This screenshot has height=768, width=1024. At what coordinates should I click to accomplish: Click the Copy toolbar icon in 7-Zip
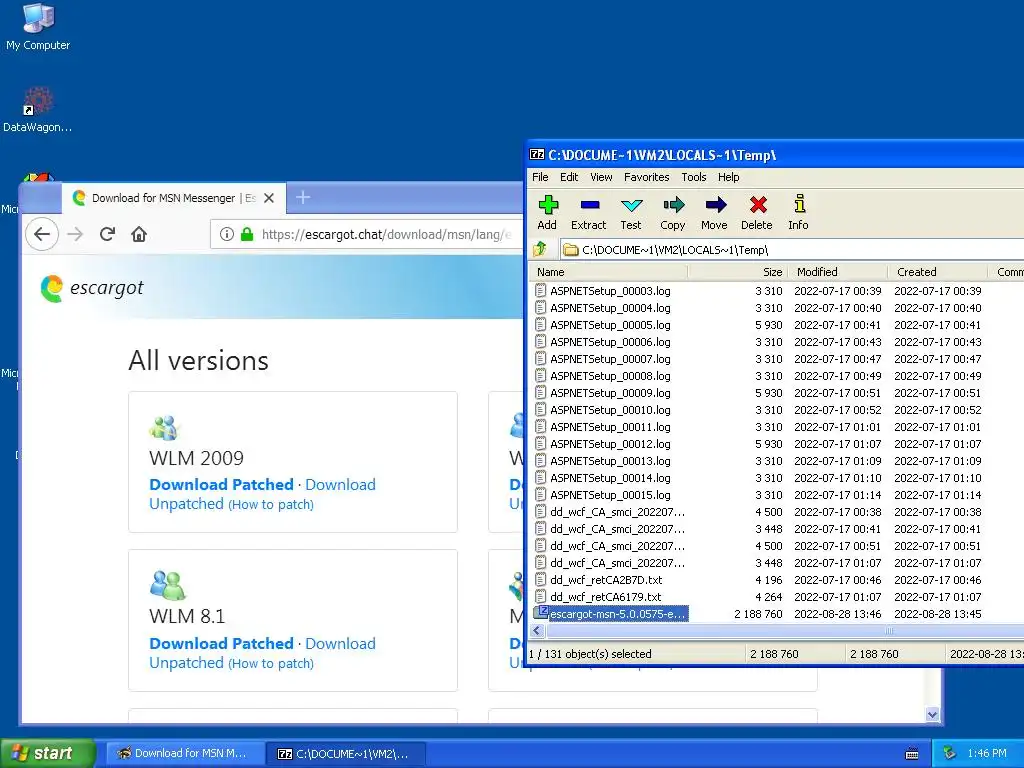[673, 213]
